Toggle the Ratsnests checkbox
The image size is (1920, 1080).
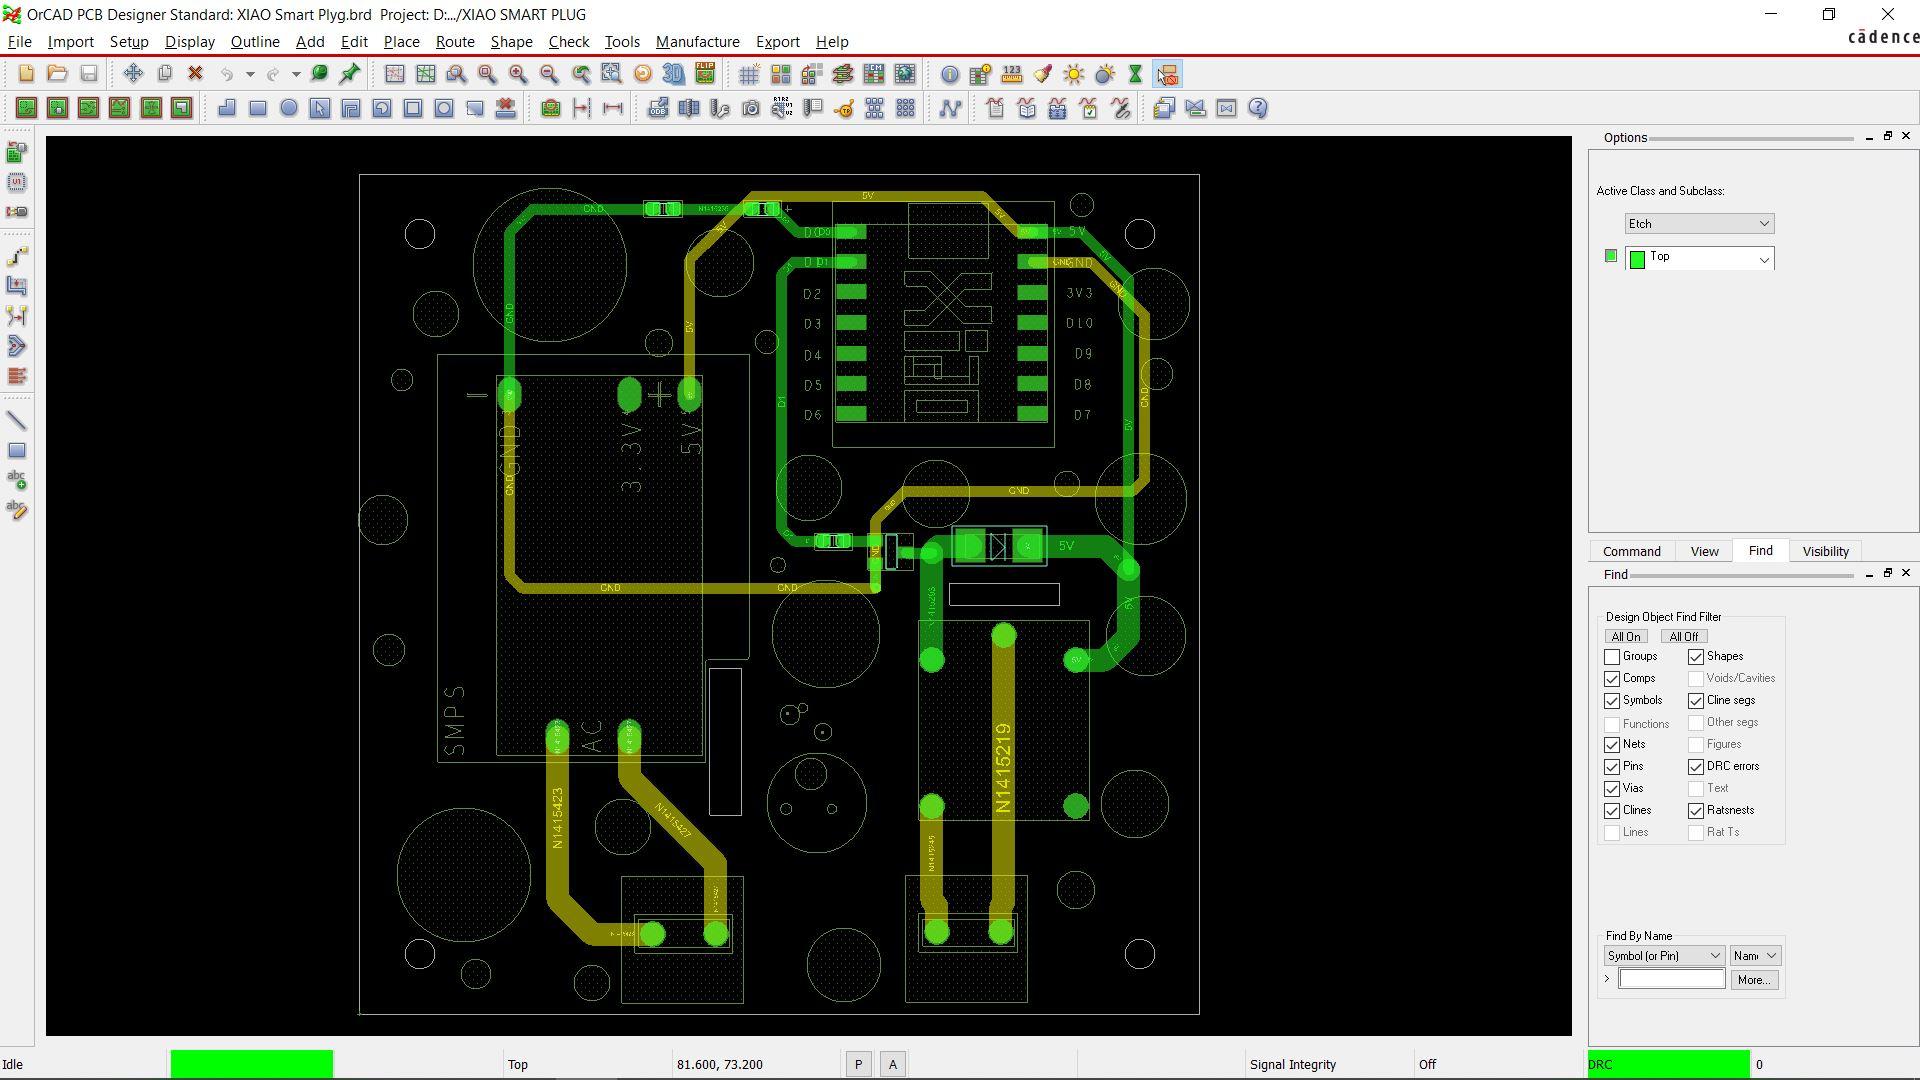pos(1696,811)
